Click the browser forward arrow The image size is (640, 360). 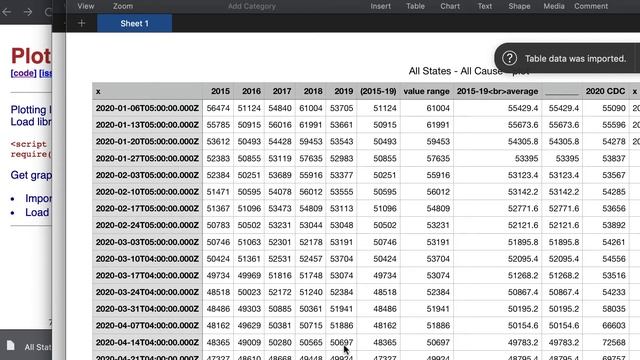[x=28, y=12]
